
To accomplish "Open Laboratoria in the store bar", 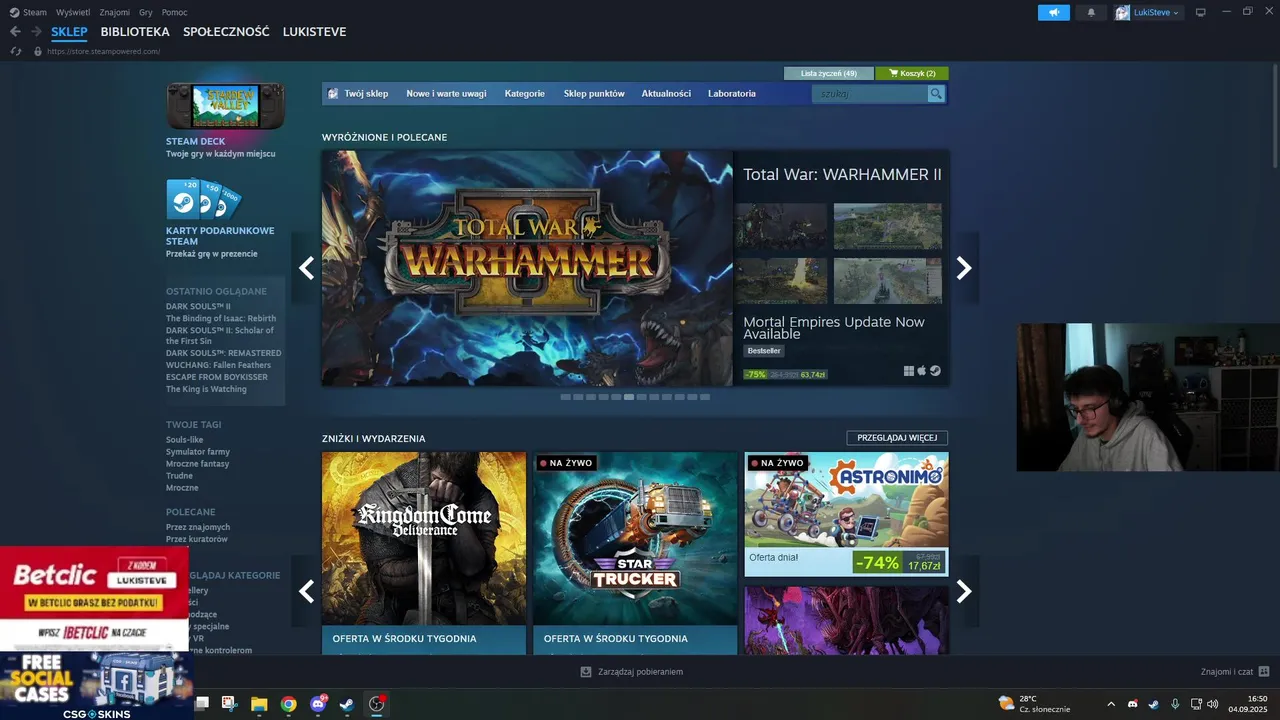I will click(x=732, y=94).
